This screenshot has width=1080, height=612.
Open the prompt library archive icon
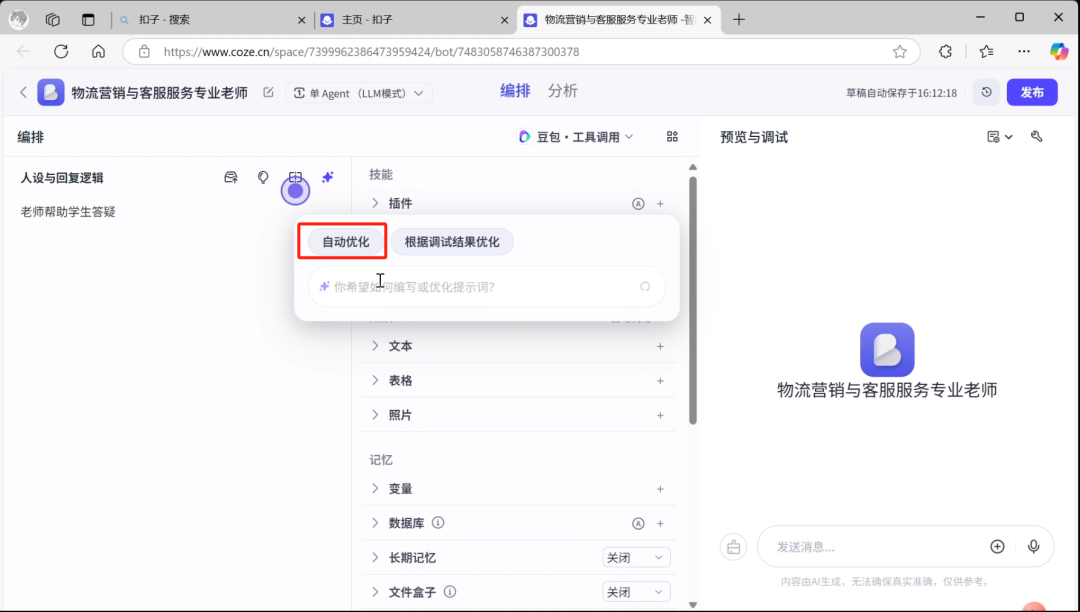point(230,177)
